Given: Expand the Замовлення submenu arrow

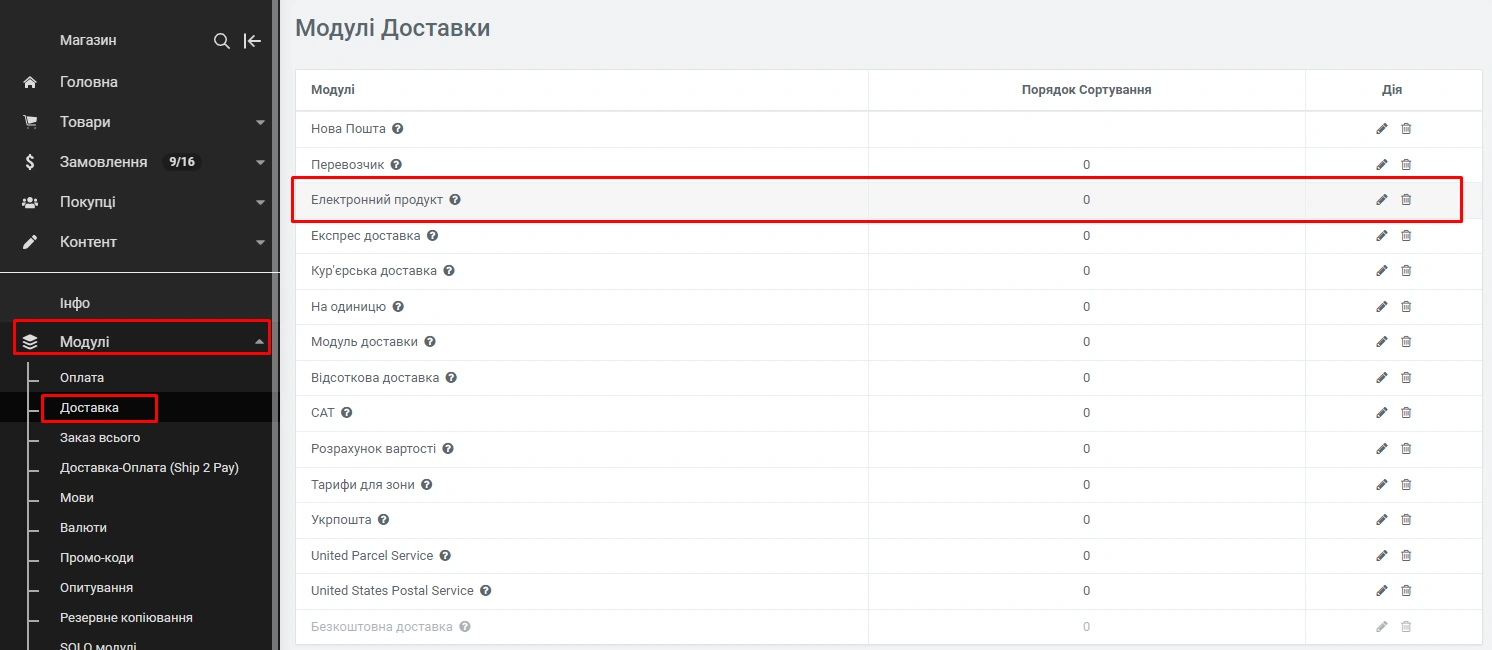Looking at the screenshot, I should point(260,163).
